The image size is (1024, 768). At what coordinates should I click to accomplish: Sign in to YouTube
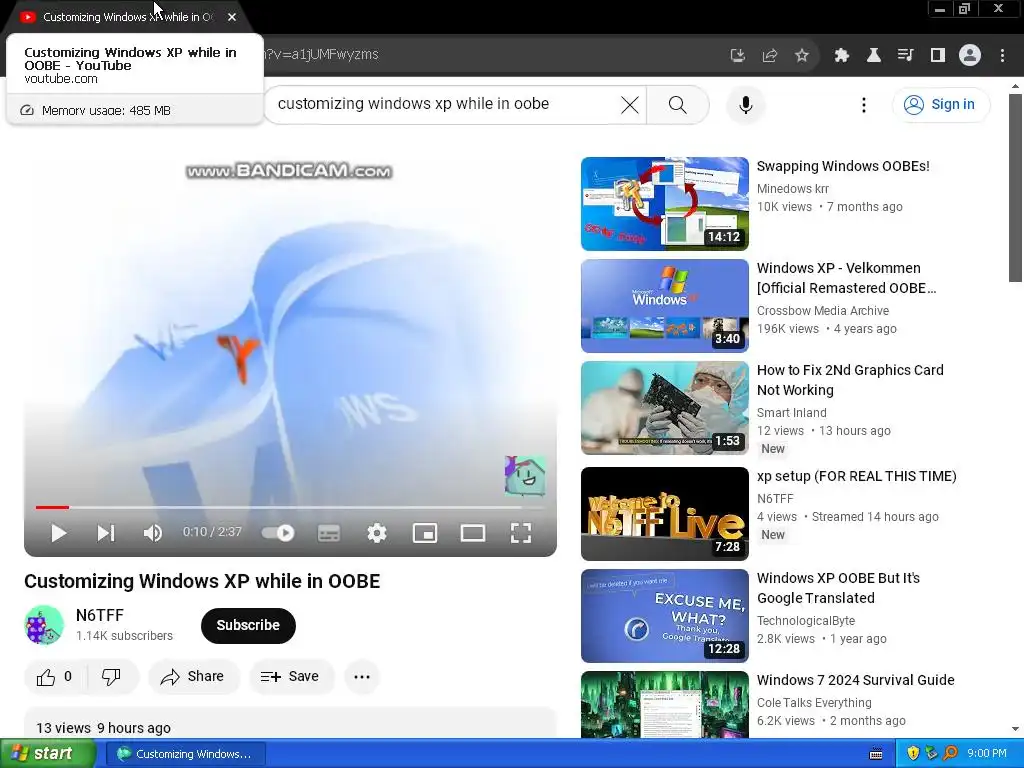coord(941,104)
